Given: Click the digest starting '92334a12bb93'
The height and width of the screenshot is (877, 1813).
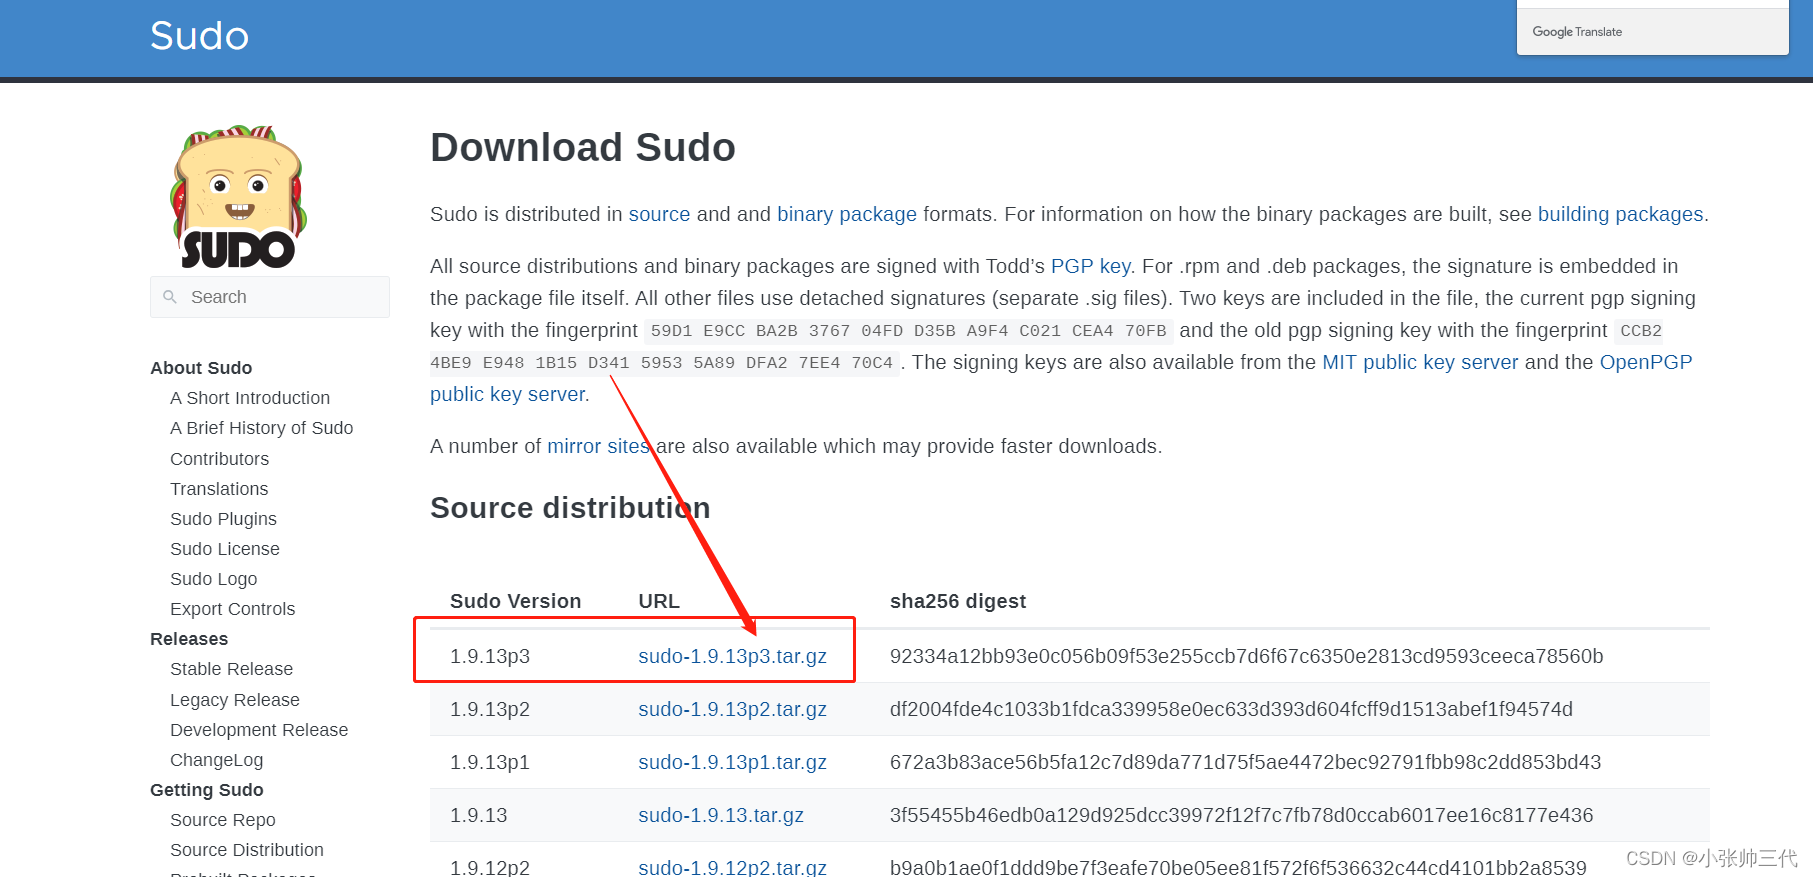Looking at the screenshot, I should [x=1246, y=656].
